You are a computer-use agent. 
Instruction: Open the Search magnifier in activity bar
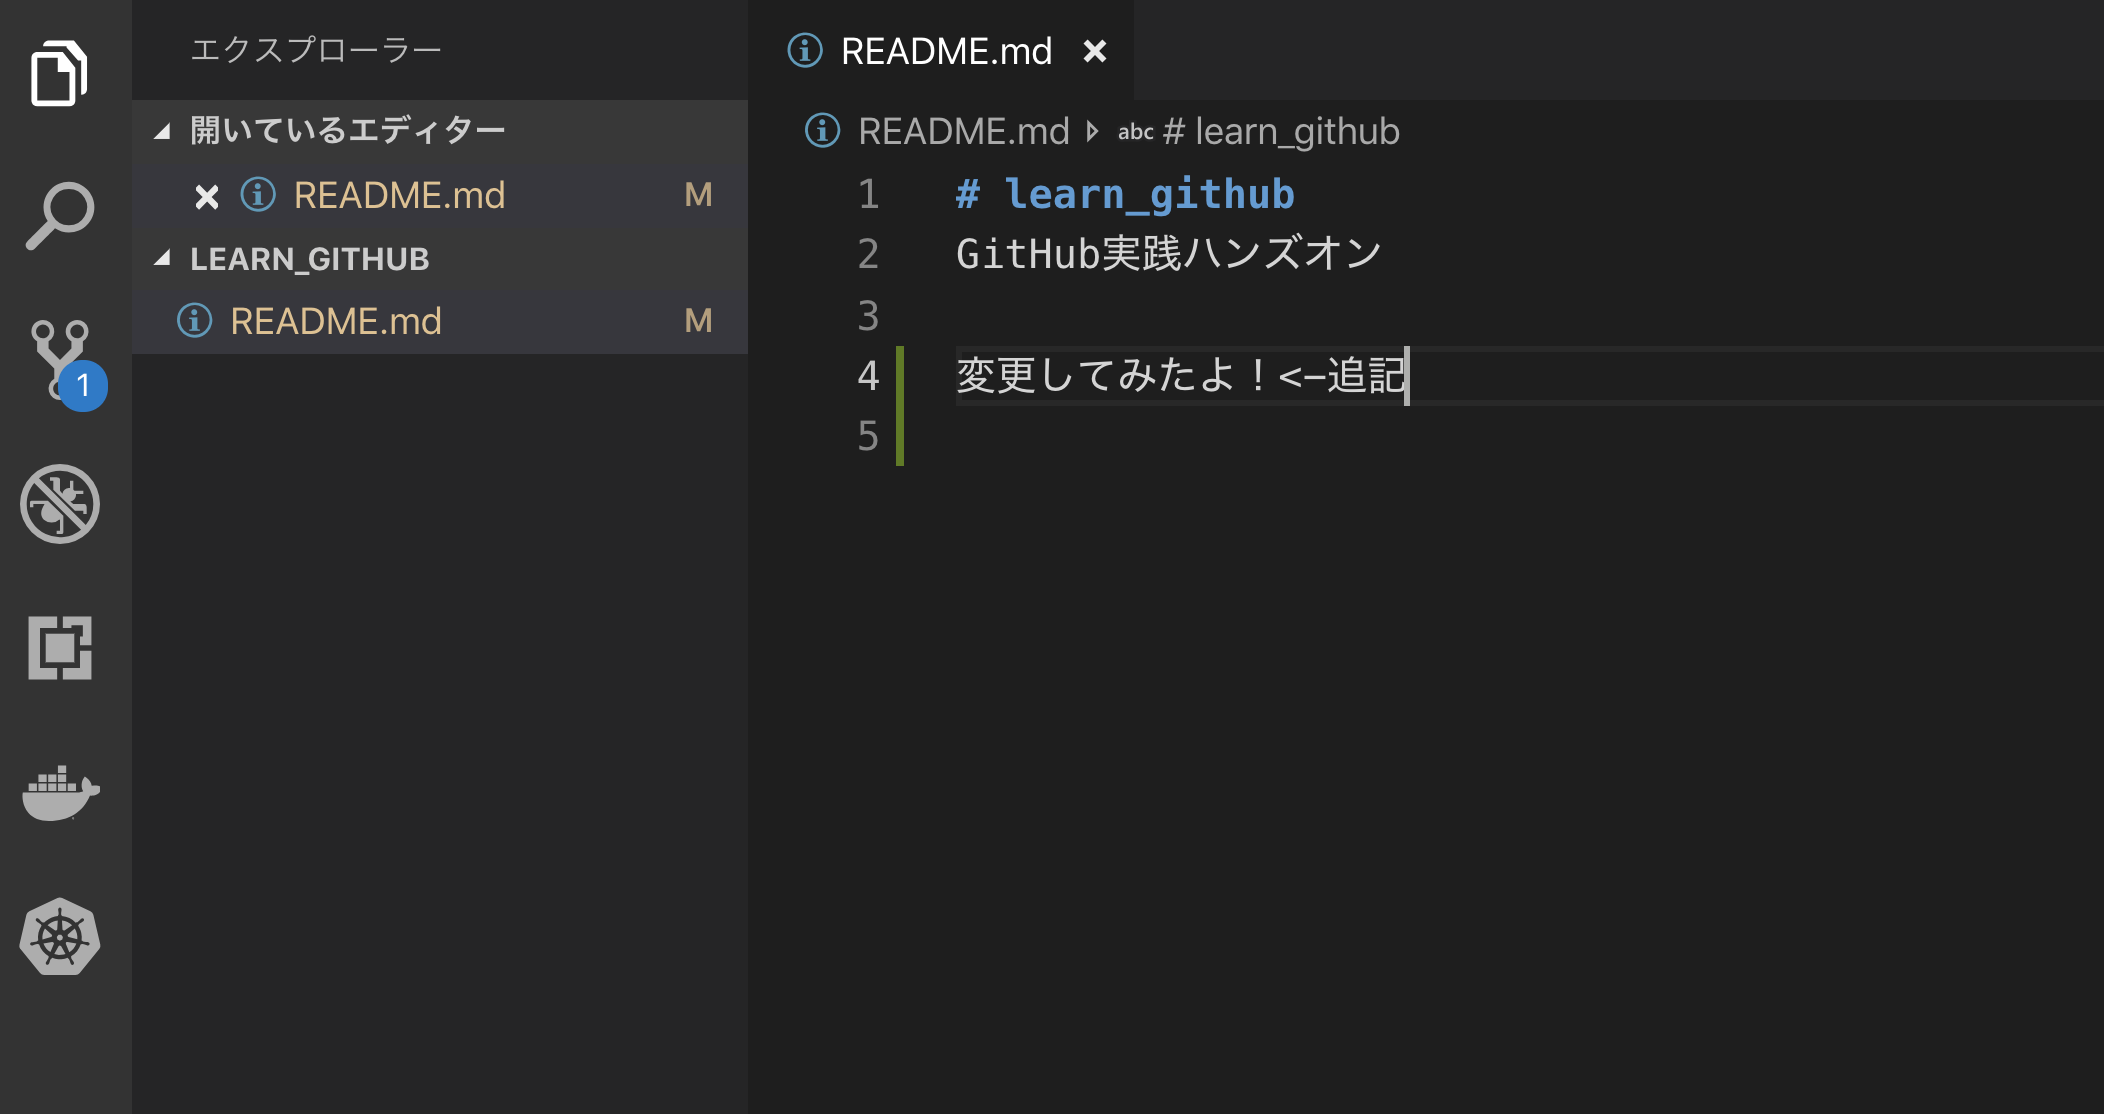[x=59, y=215]
